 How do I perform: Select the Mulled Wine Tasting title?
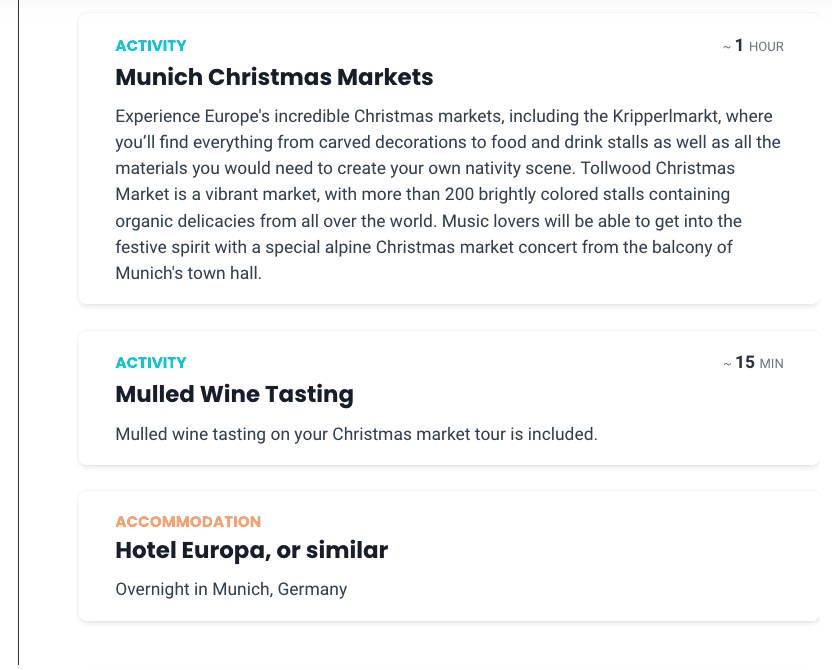235,394
